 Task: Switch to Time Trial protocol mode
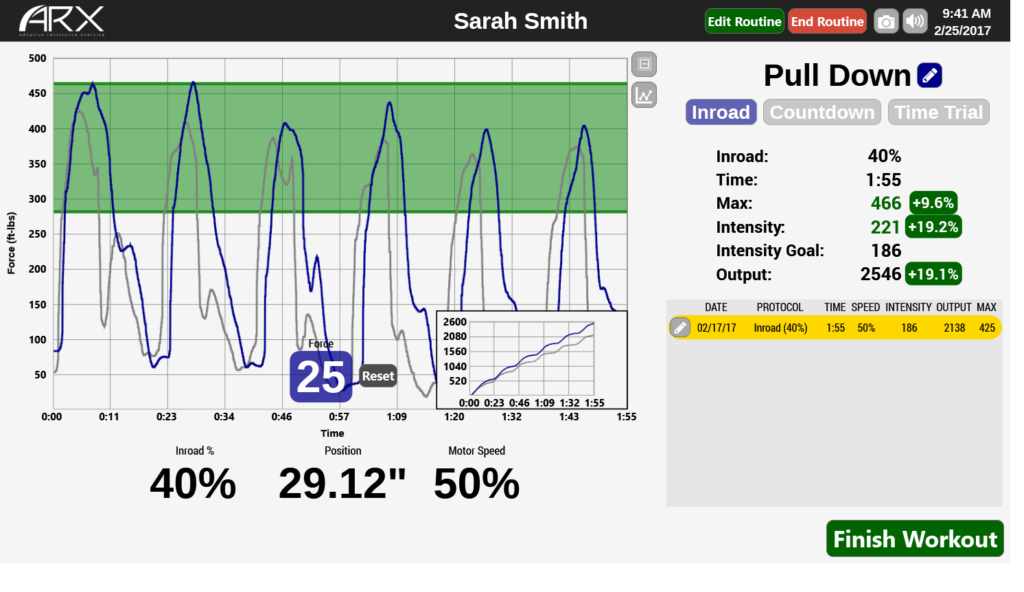938,112
